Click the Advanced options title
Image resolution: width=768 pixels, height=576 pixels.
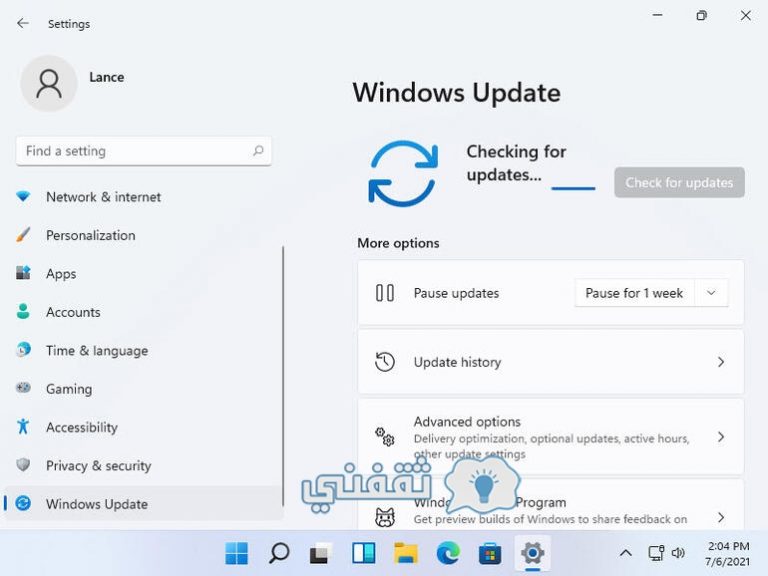pos(467,421)
